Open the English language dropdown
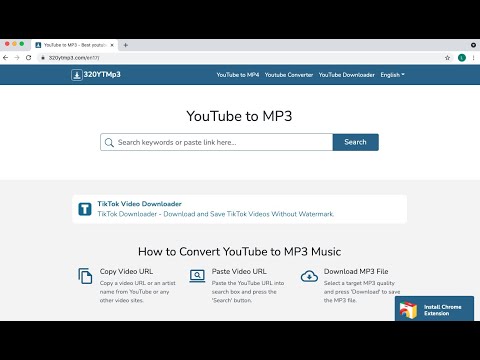The width and height of the screenshot is (480, 360). pyautogui.click(x=392, y=75)
